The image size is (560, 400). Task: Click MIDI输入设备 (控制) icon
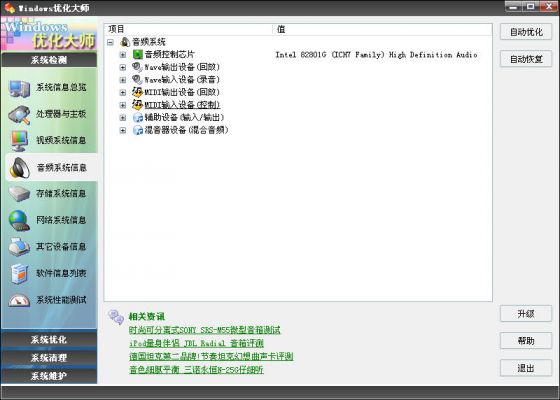click(137, 105)
